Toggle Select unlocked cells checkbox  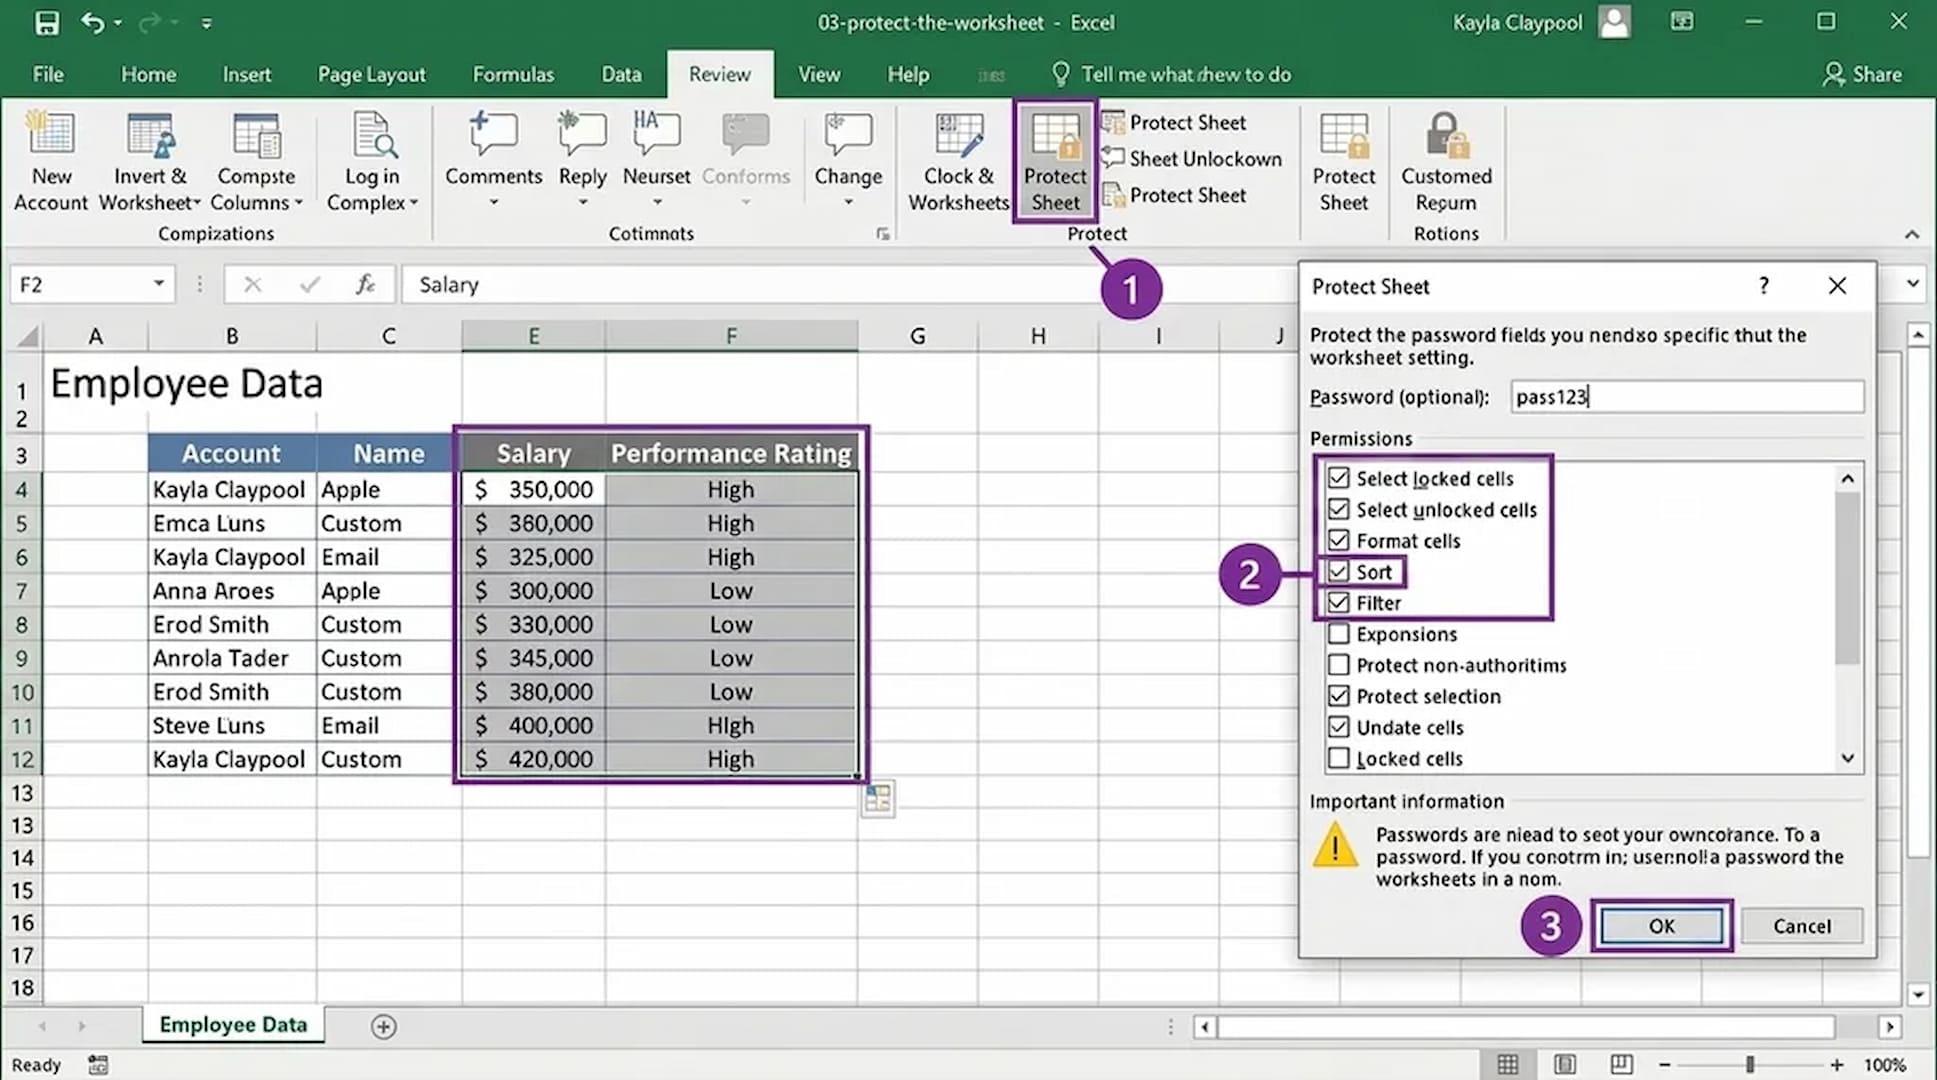pos(1338,509)
